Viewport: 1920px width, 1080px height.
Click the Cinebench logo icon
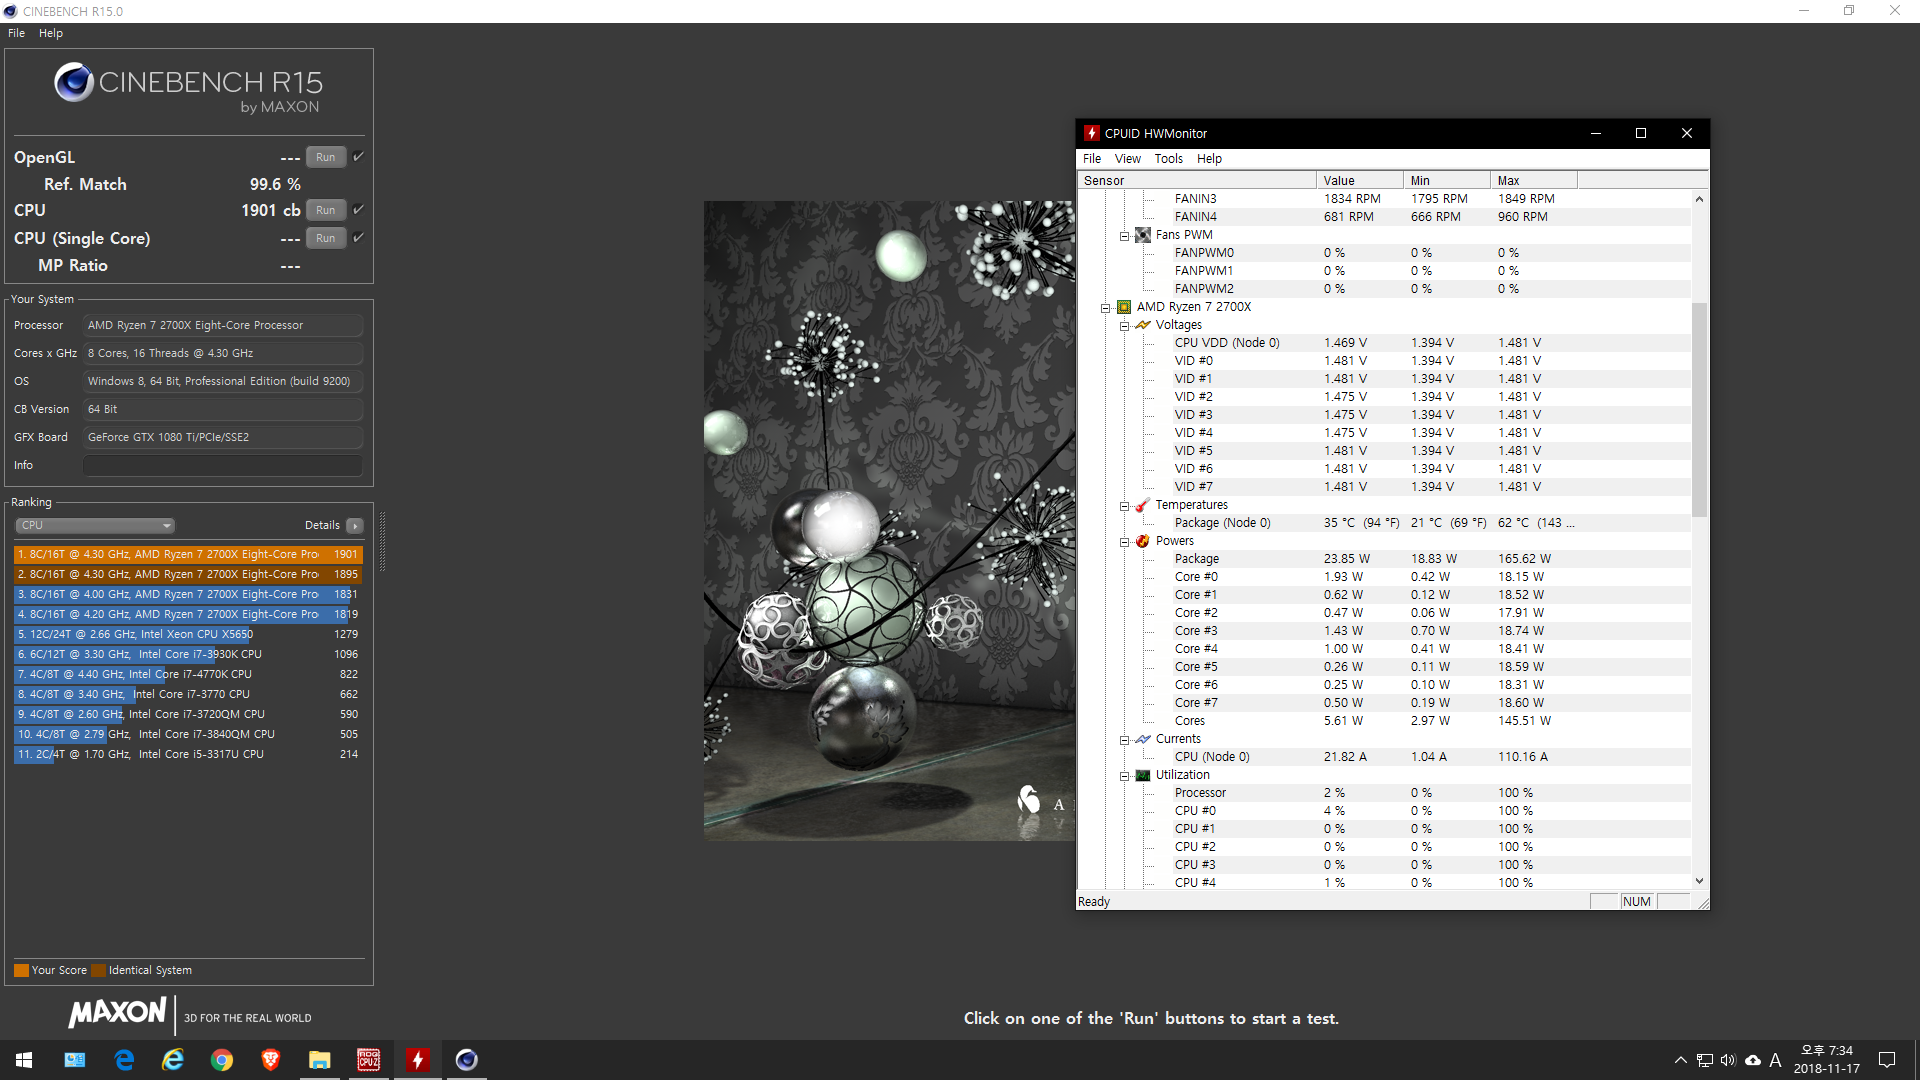tap(74, 82)
